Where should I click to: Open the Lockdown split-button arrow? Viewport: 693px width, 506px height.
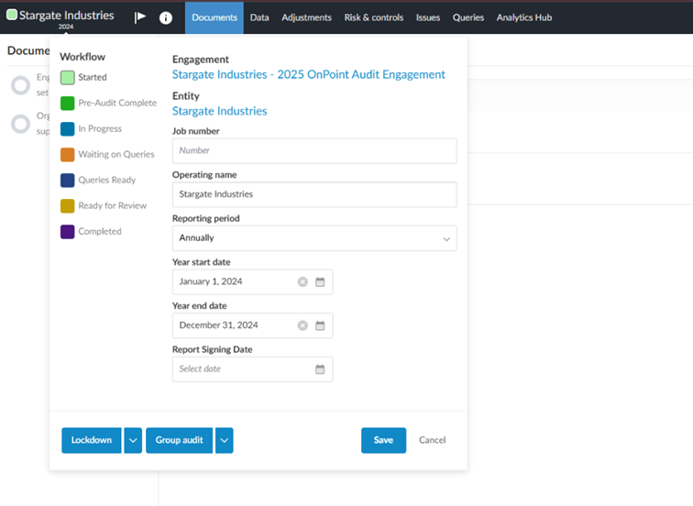[133, 440]
